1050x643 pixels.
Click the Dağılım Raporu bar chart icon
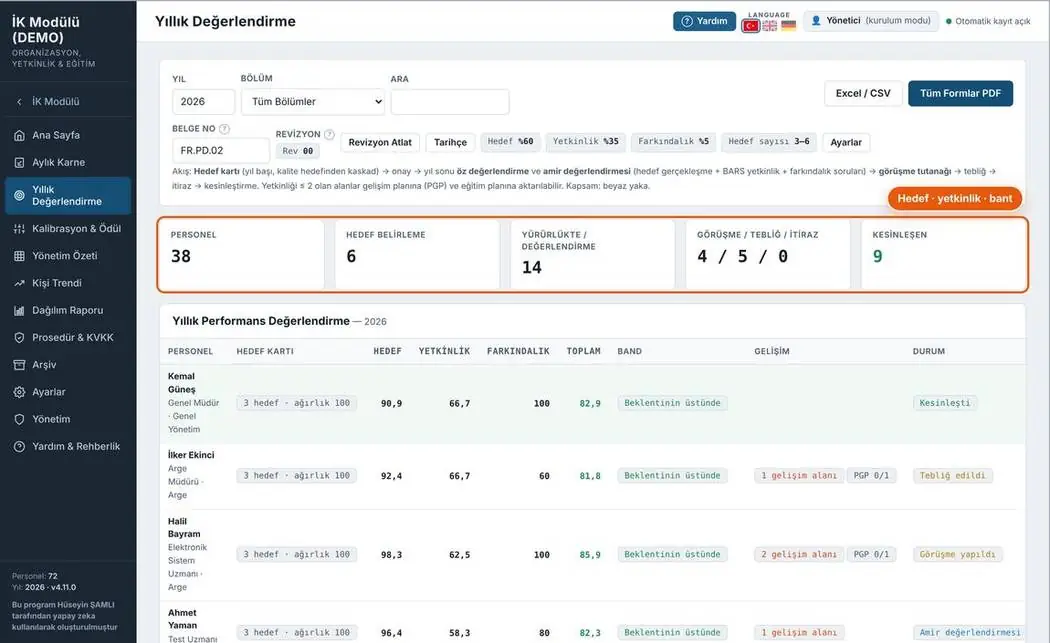tap(19, 311)
